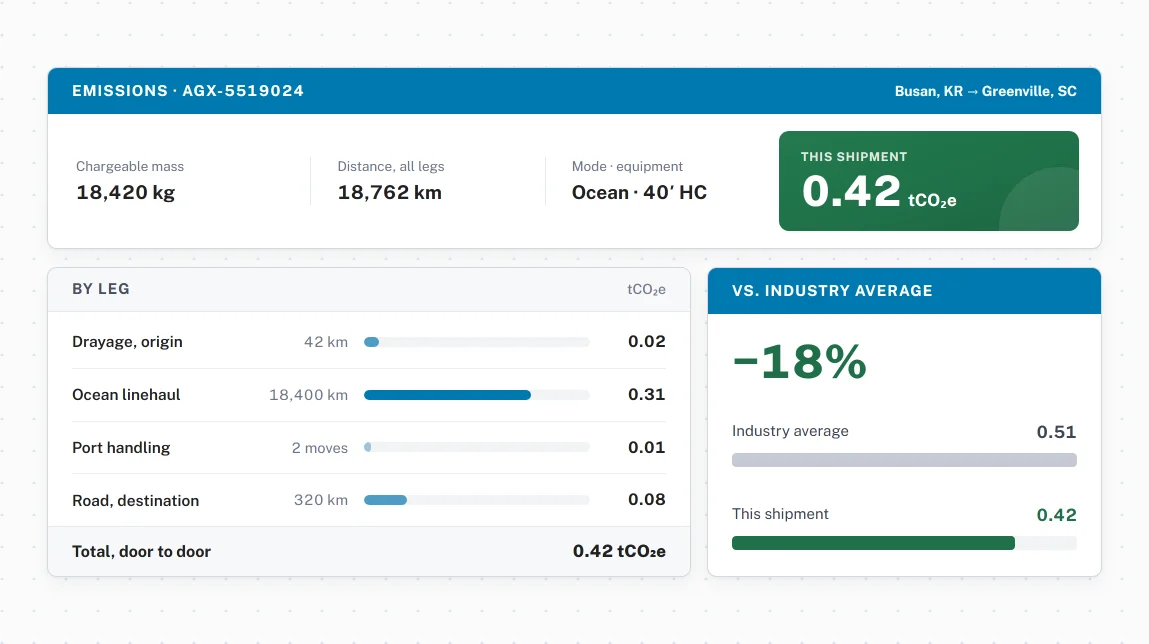Select the 0.02 emissions value
This screenshot has width=1149, height=644.
click(x=646, y=341)
